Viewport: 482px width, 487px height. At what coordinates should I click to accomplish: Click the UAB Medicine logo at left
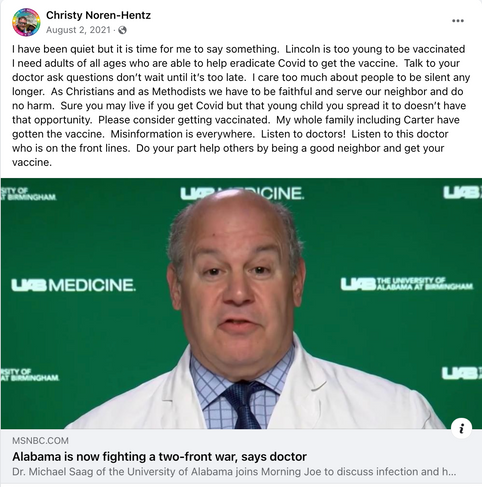click(x=73, y=285)
